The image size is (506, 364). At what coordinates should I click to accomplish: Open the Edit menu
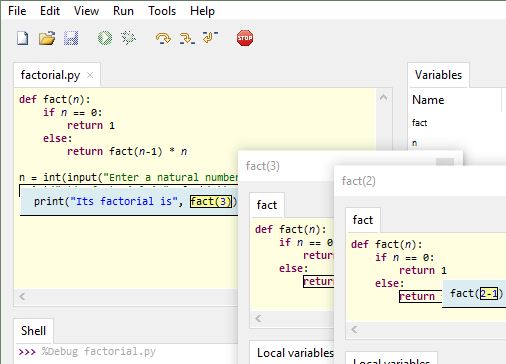[x=50, y=11]
